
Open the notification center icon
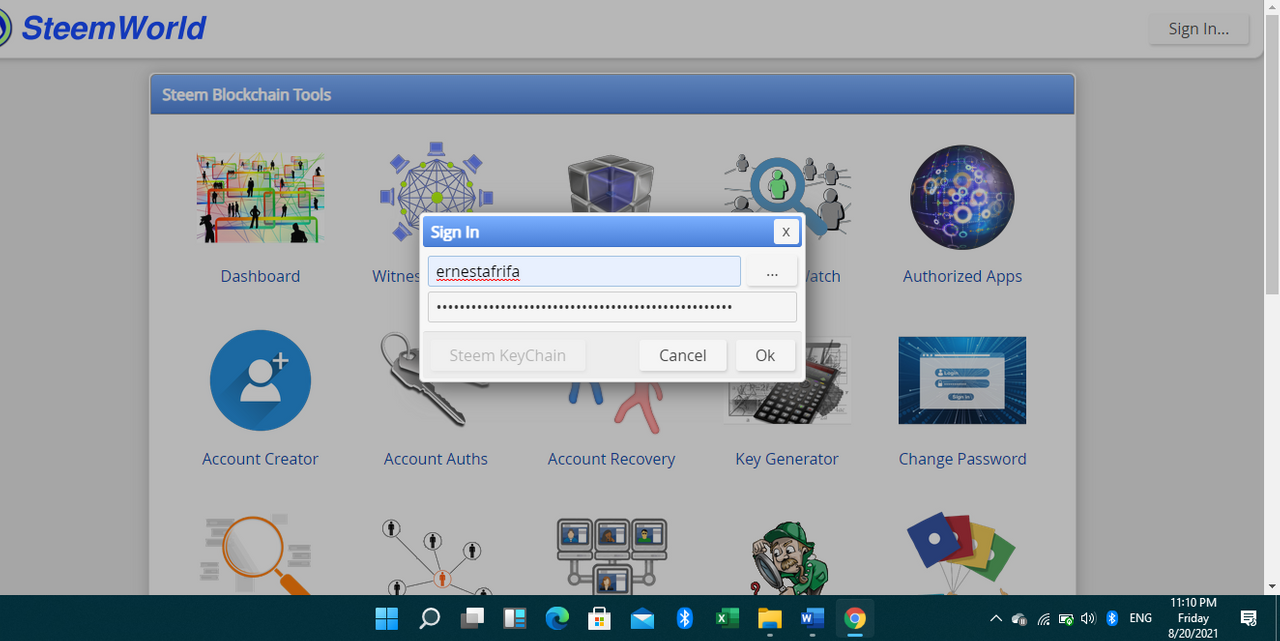(x=1248, y=619)
